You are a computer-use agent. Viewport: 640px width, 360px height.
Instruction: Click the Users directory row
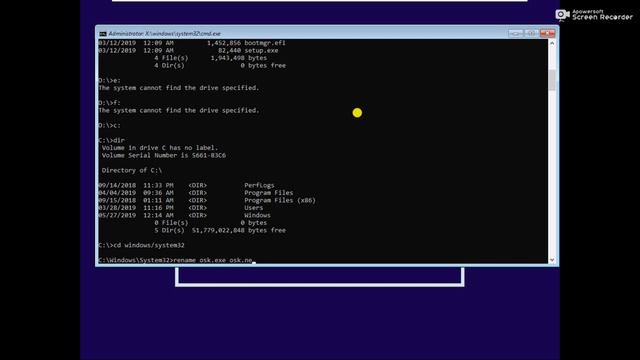(180, 208)
